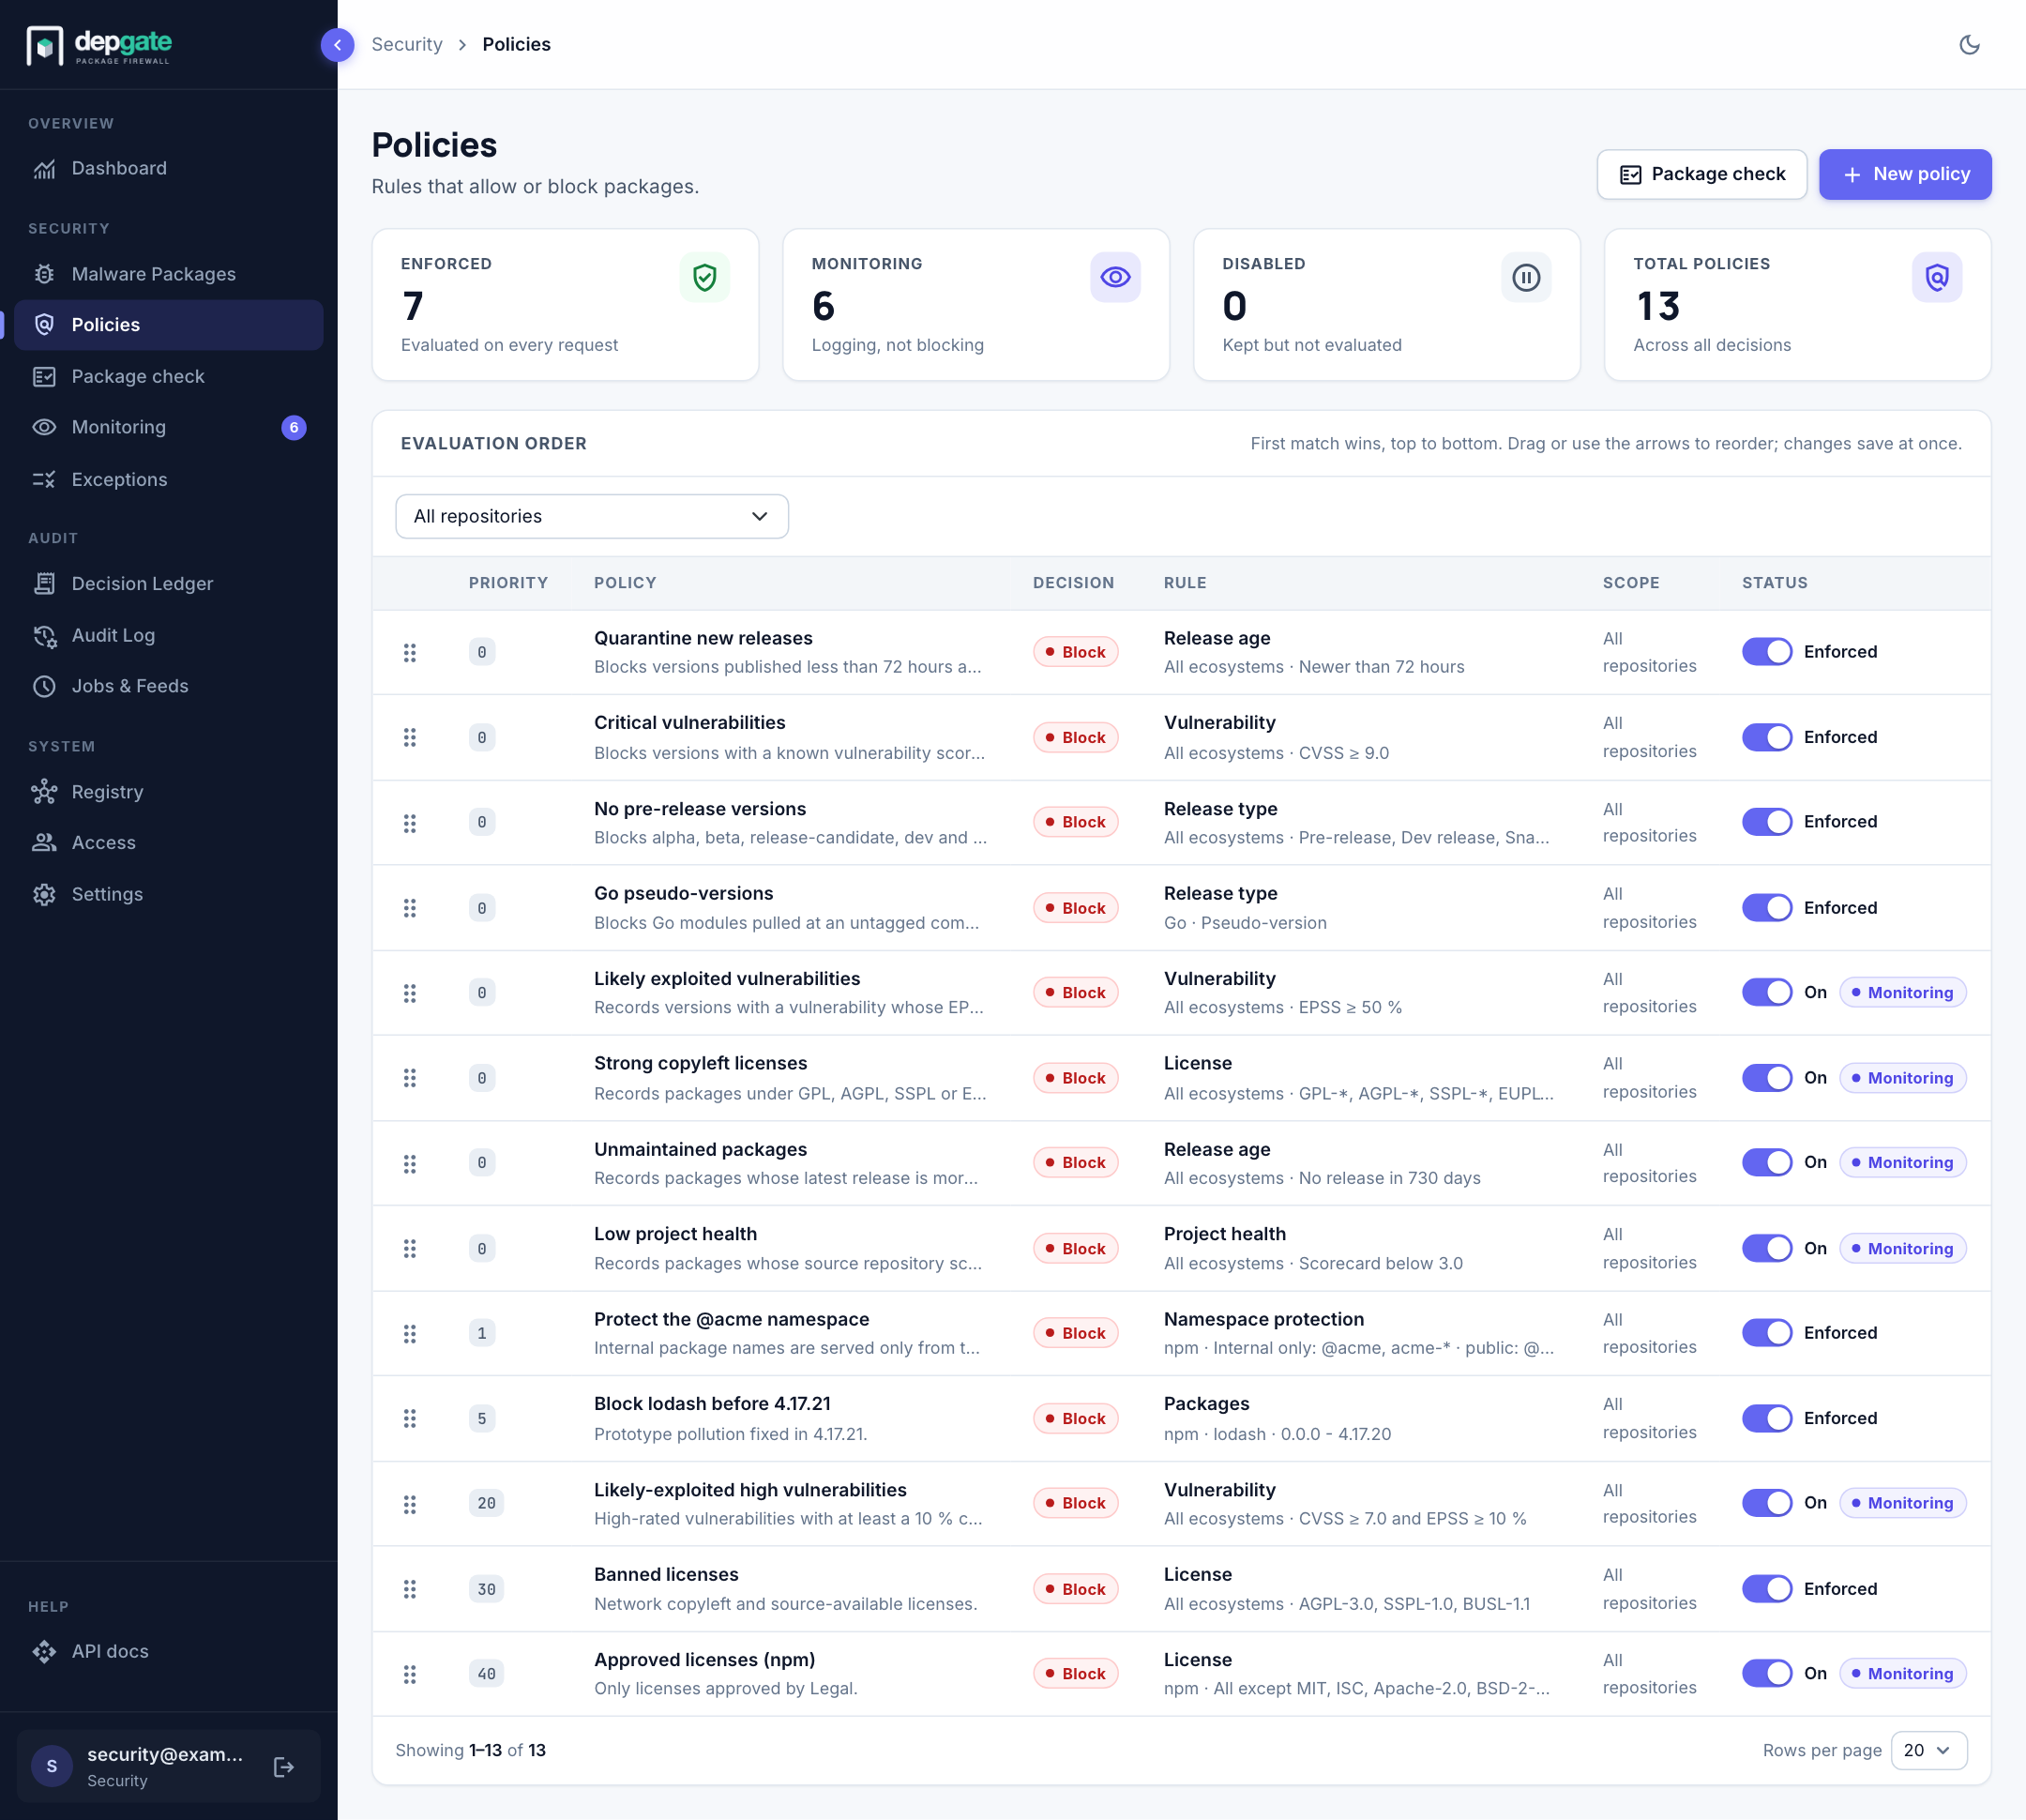Click the Total Policies shield icon
The height and width of the screenshot is (1820, 2026).
(1936, 277)
